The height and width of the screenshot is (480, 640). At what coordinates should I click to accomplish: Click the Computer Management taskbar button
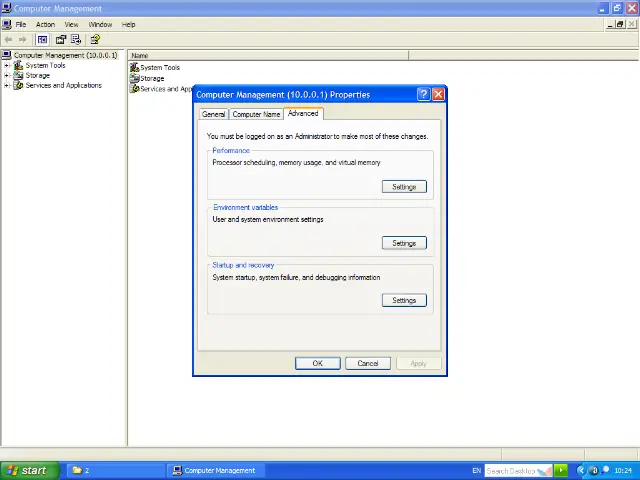click(x=215, y=471)
